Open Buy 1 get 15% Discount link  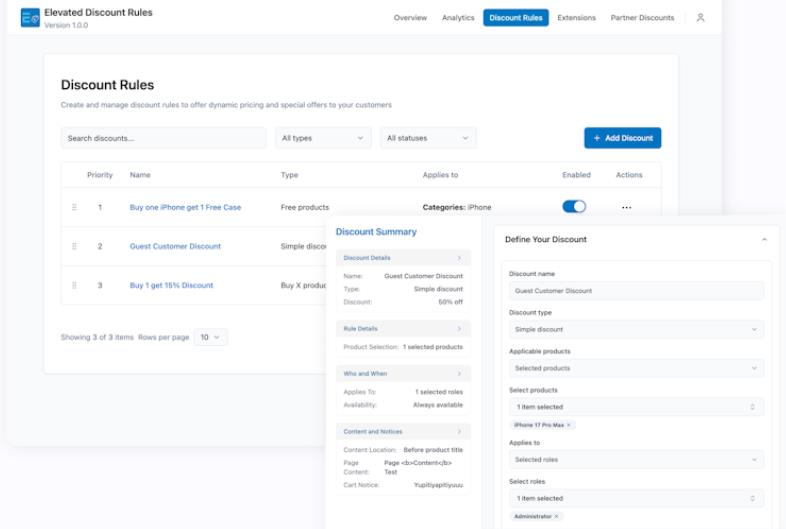point(171,285)
